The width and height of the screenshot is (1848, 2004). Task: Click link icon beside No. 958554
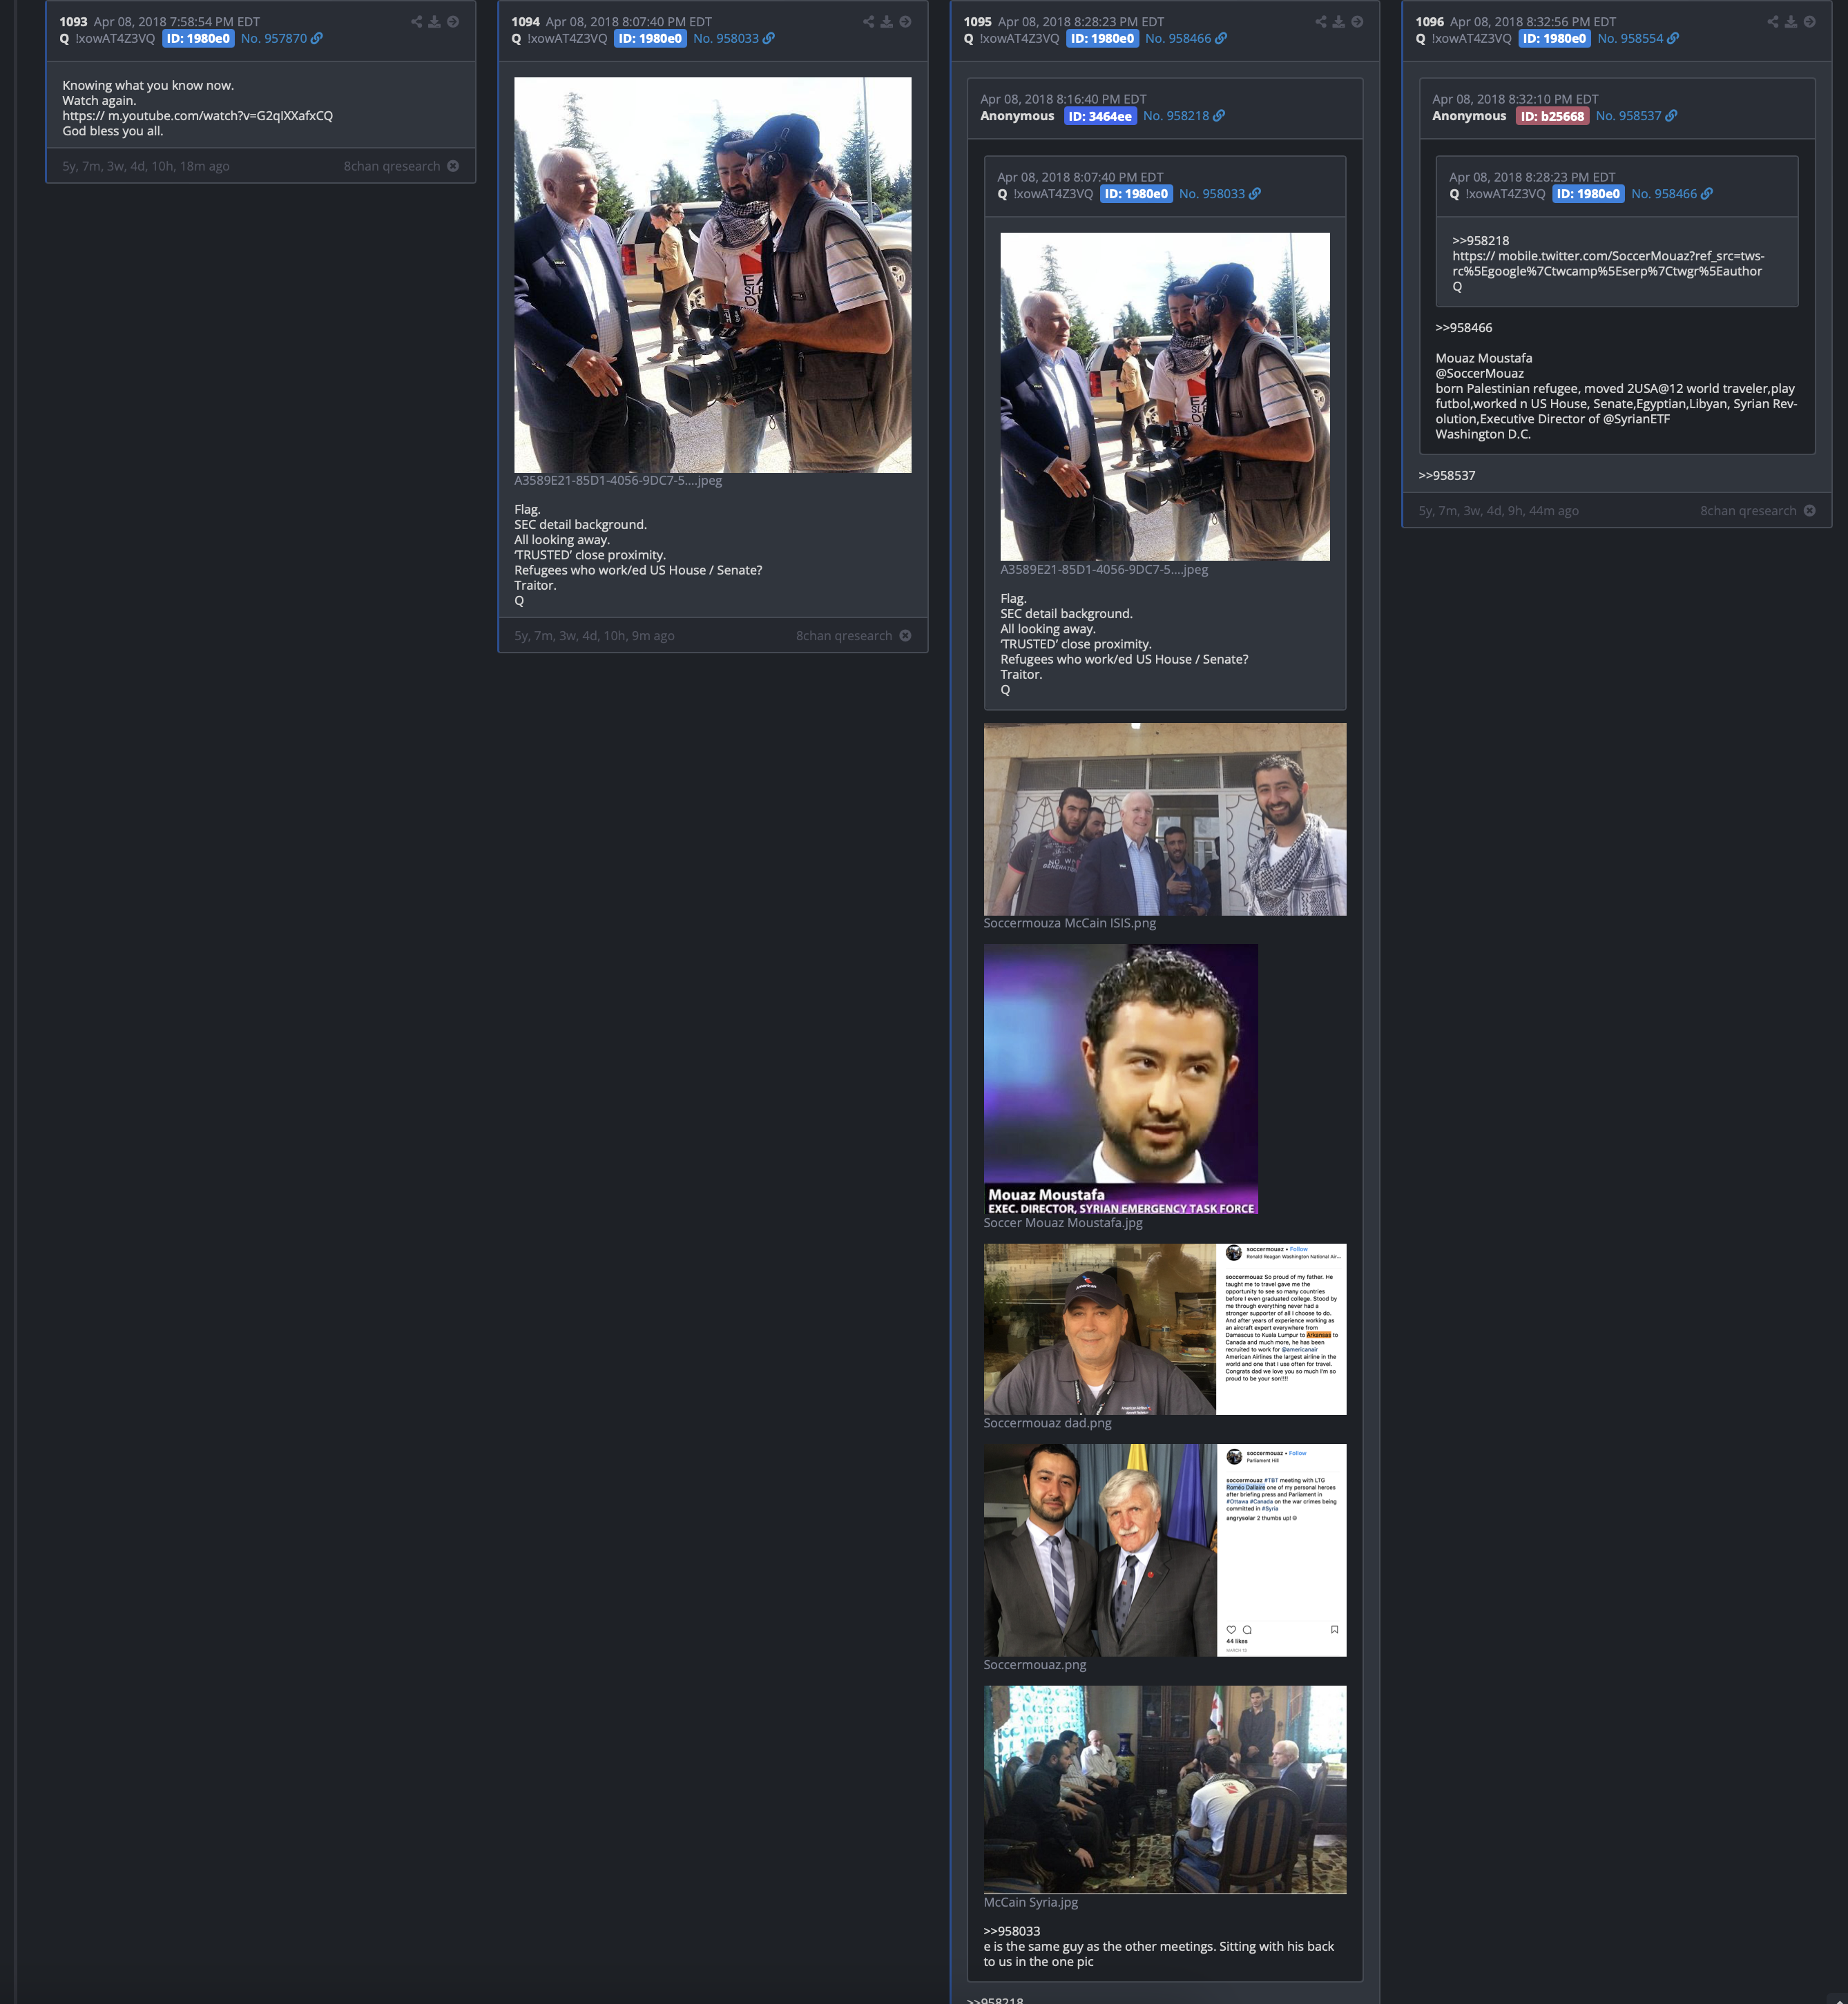1673,39
